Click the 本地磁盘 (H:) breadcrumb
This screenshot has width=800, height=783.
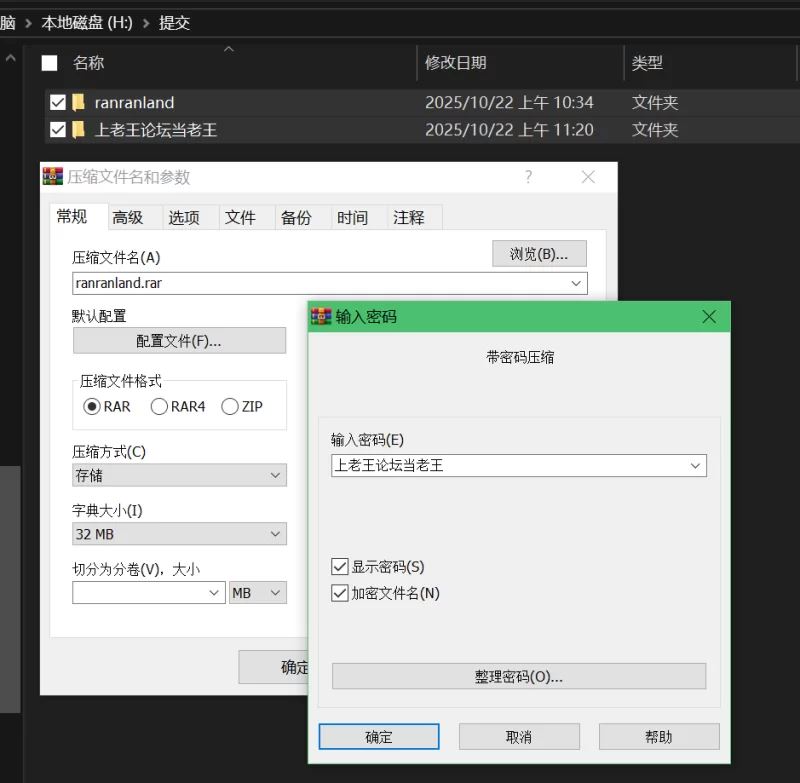[x=87, y=23]
